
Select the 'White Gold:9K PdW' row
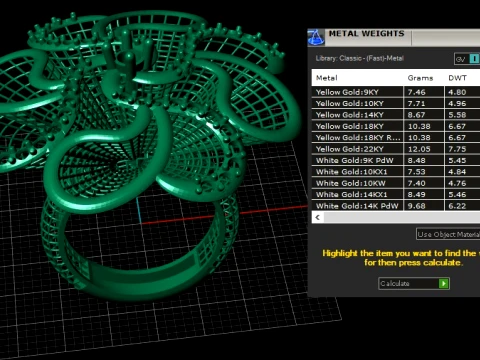pos(396,160)
